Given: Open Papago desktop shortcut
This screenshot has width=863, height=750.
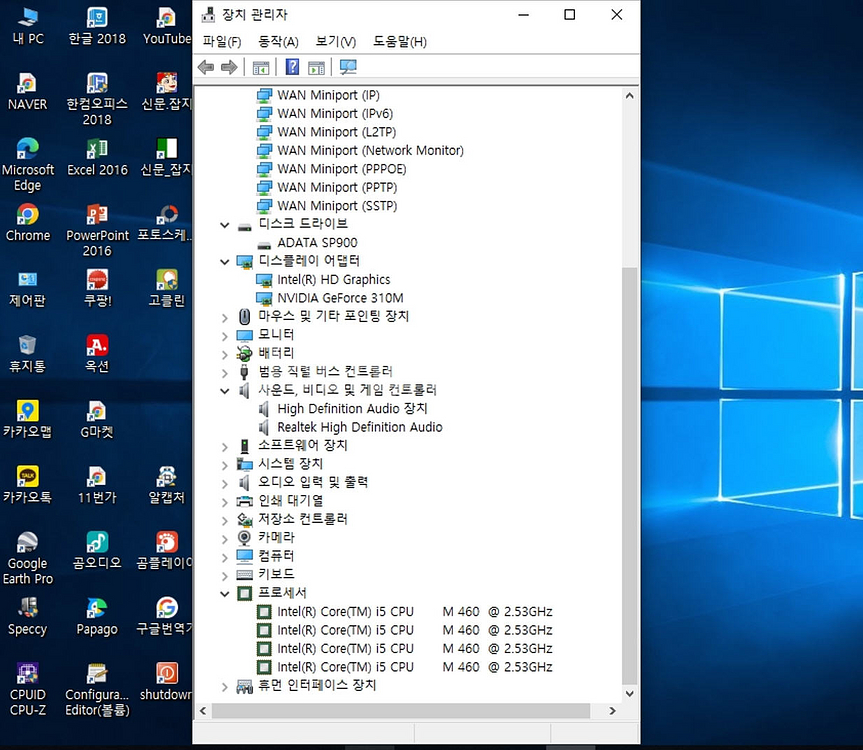Looking at the screenshot, I should coord(97,616).
